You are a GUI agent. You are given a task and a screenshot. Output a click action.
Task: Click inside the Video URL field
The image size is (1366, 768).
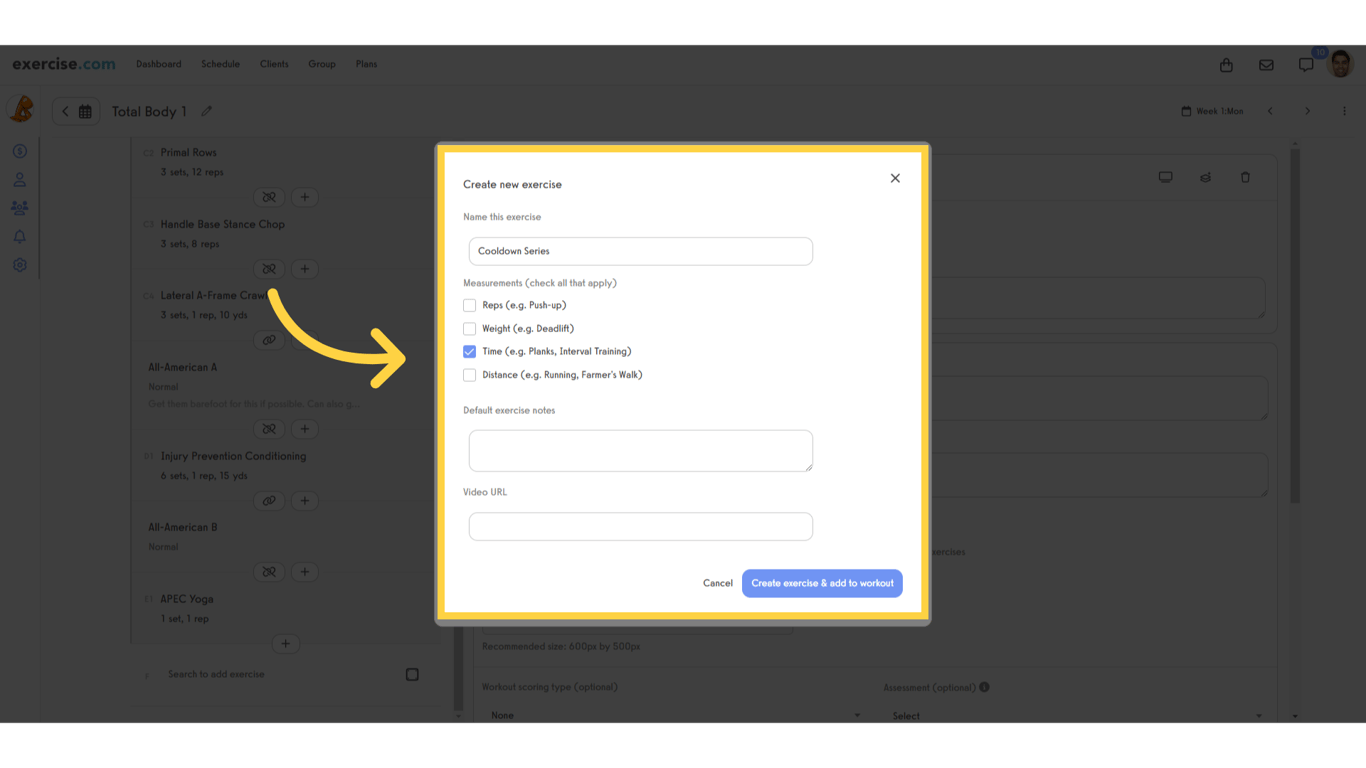(x=640, y=526)
